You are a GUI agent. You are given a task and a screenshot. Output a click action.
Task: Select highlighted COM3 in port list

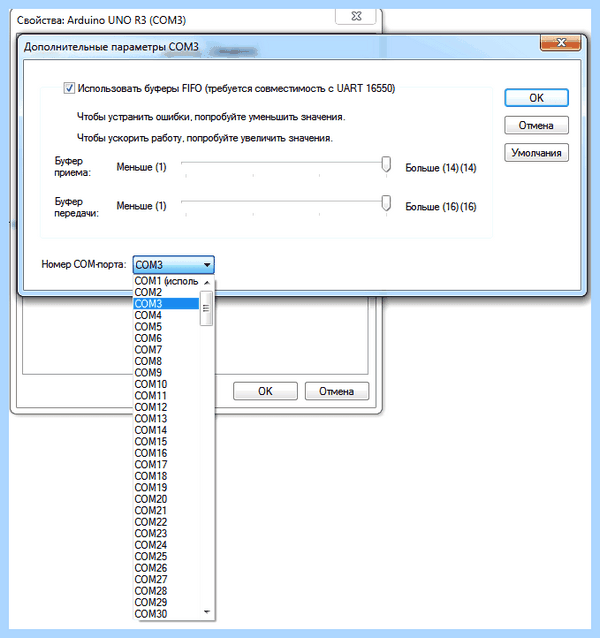point(166,304)
